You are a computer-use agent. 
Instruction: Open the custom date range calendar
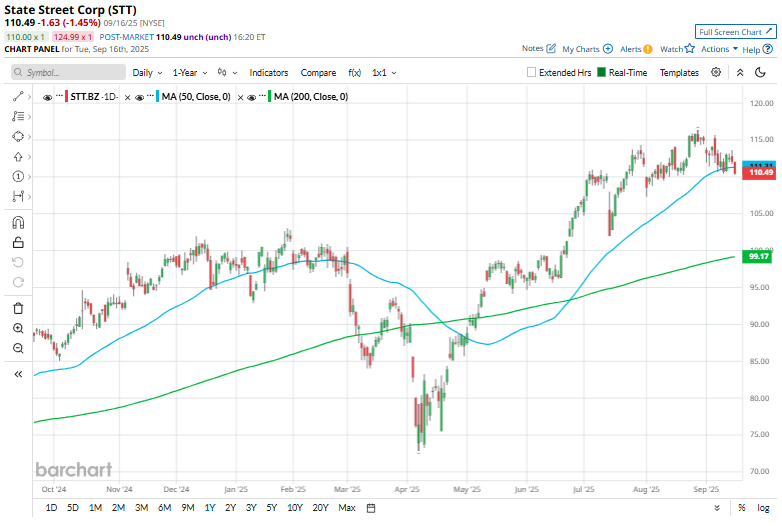tap(371, 508)
